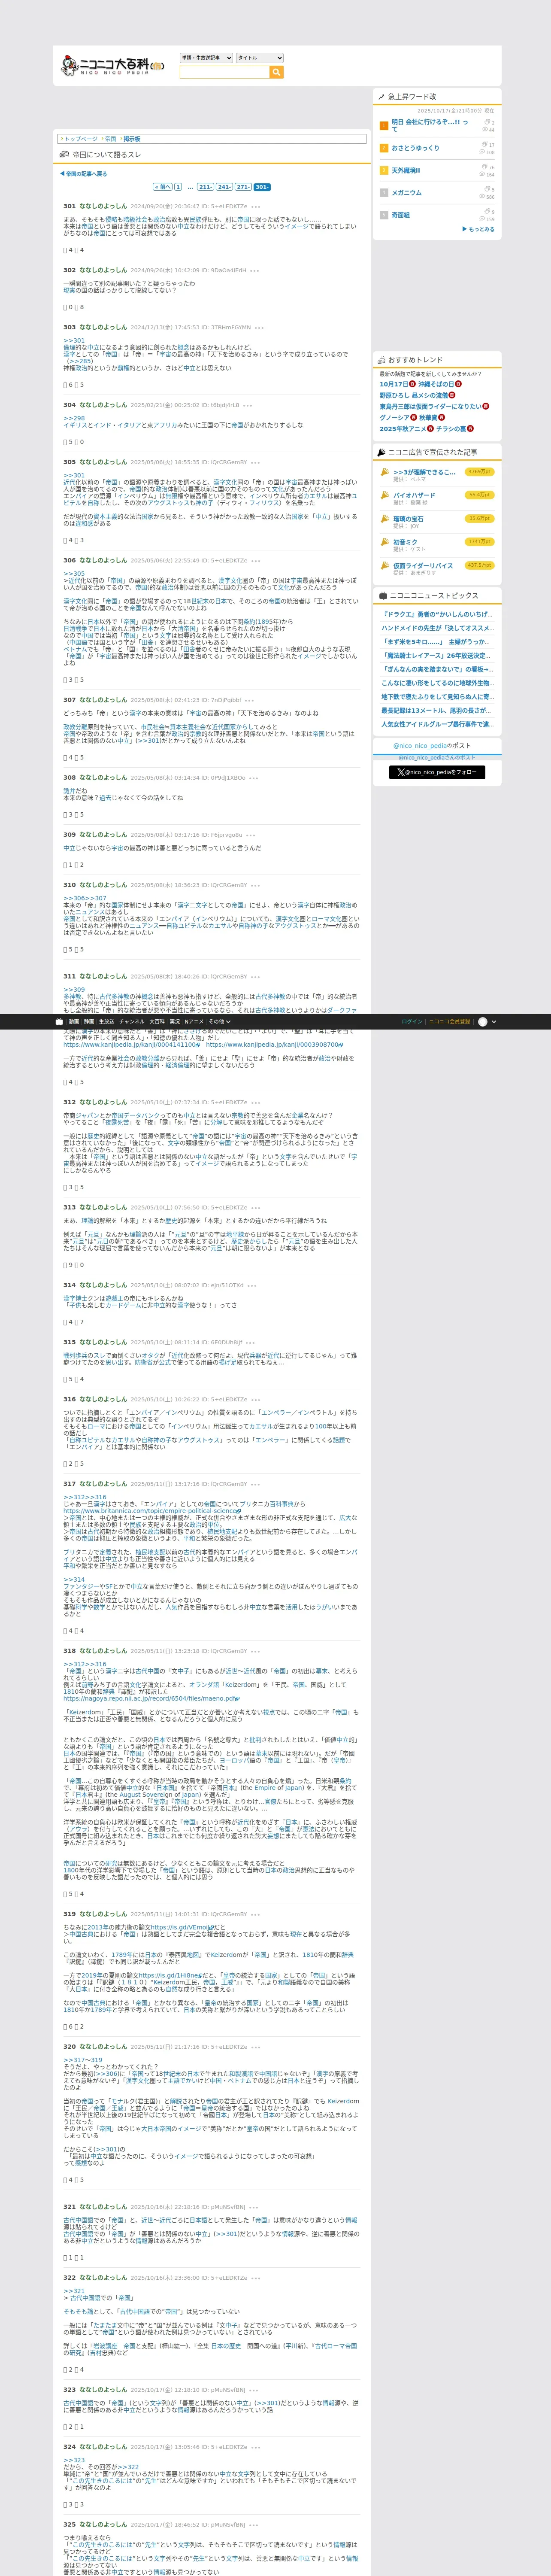The image size is (551, 2576).
Task: Open 大百科 in the black navigation bar
Action: [157, 1022]
